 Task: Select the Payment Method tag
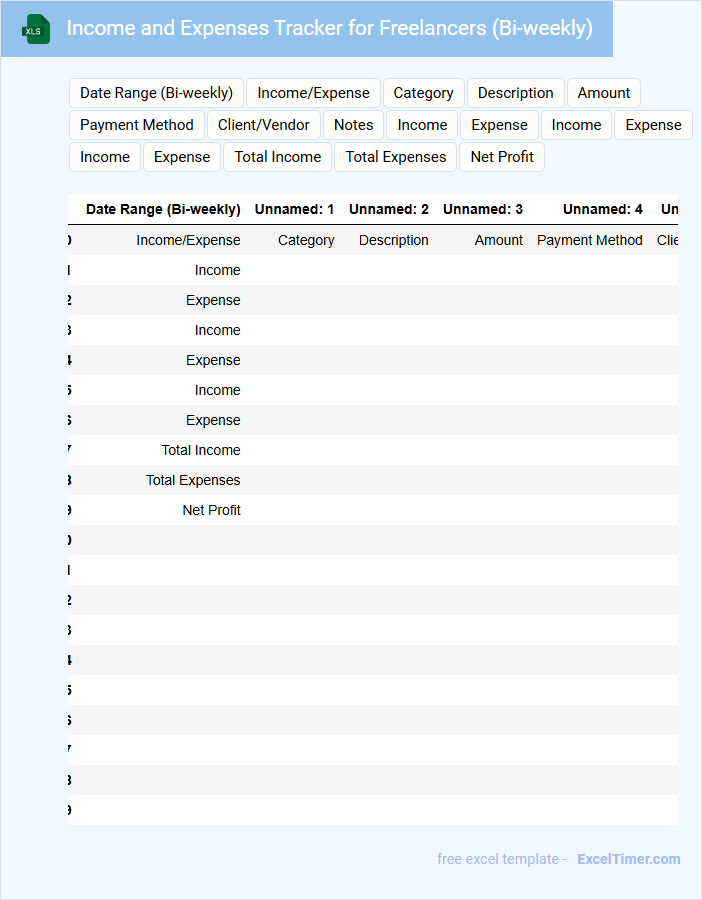pyautogui.click(x=137, y=125)
